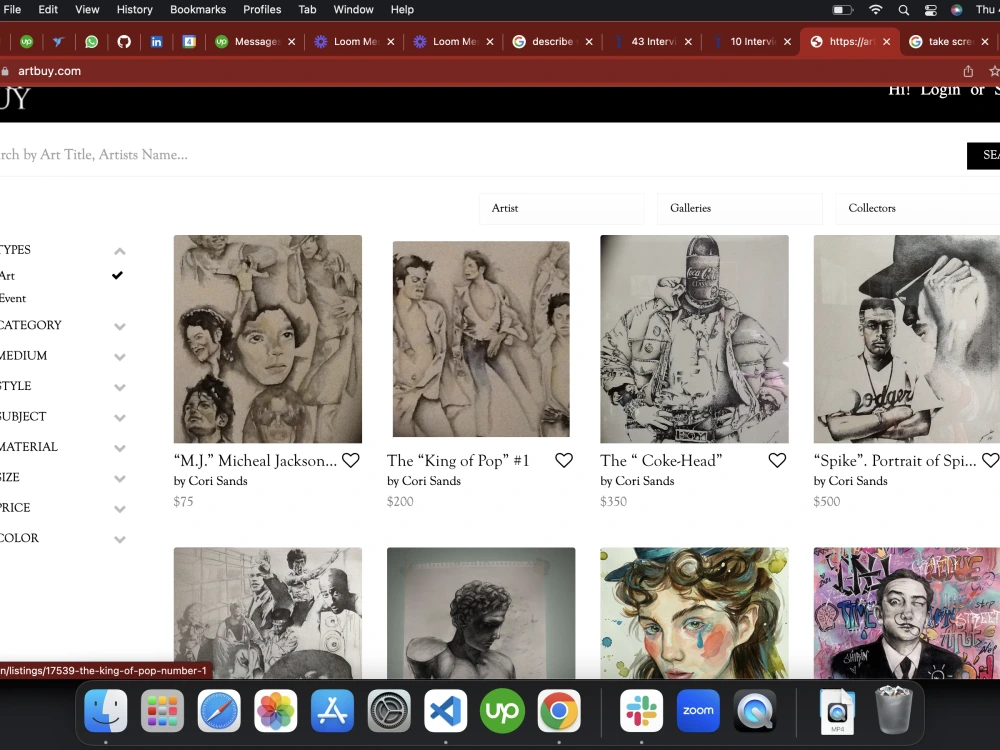Open QuickTime Player in the Dock

point(755,710)
